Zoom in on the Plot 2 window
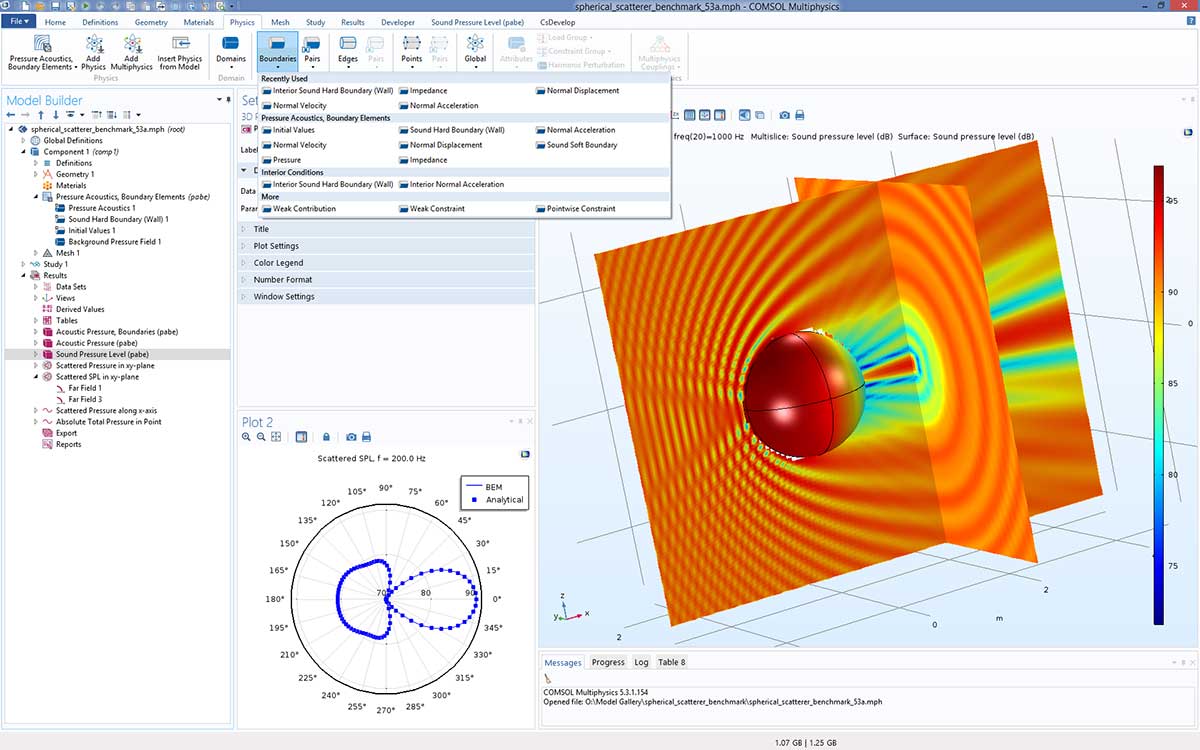Screen dimensions: 1200x750 (247, 437)
